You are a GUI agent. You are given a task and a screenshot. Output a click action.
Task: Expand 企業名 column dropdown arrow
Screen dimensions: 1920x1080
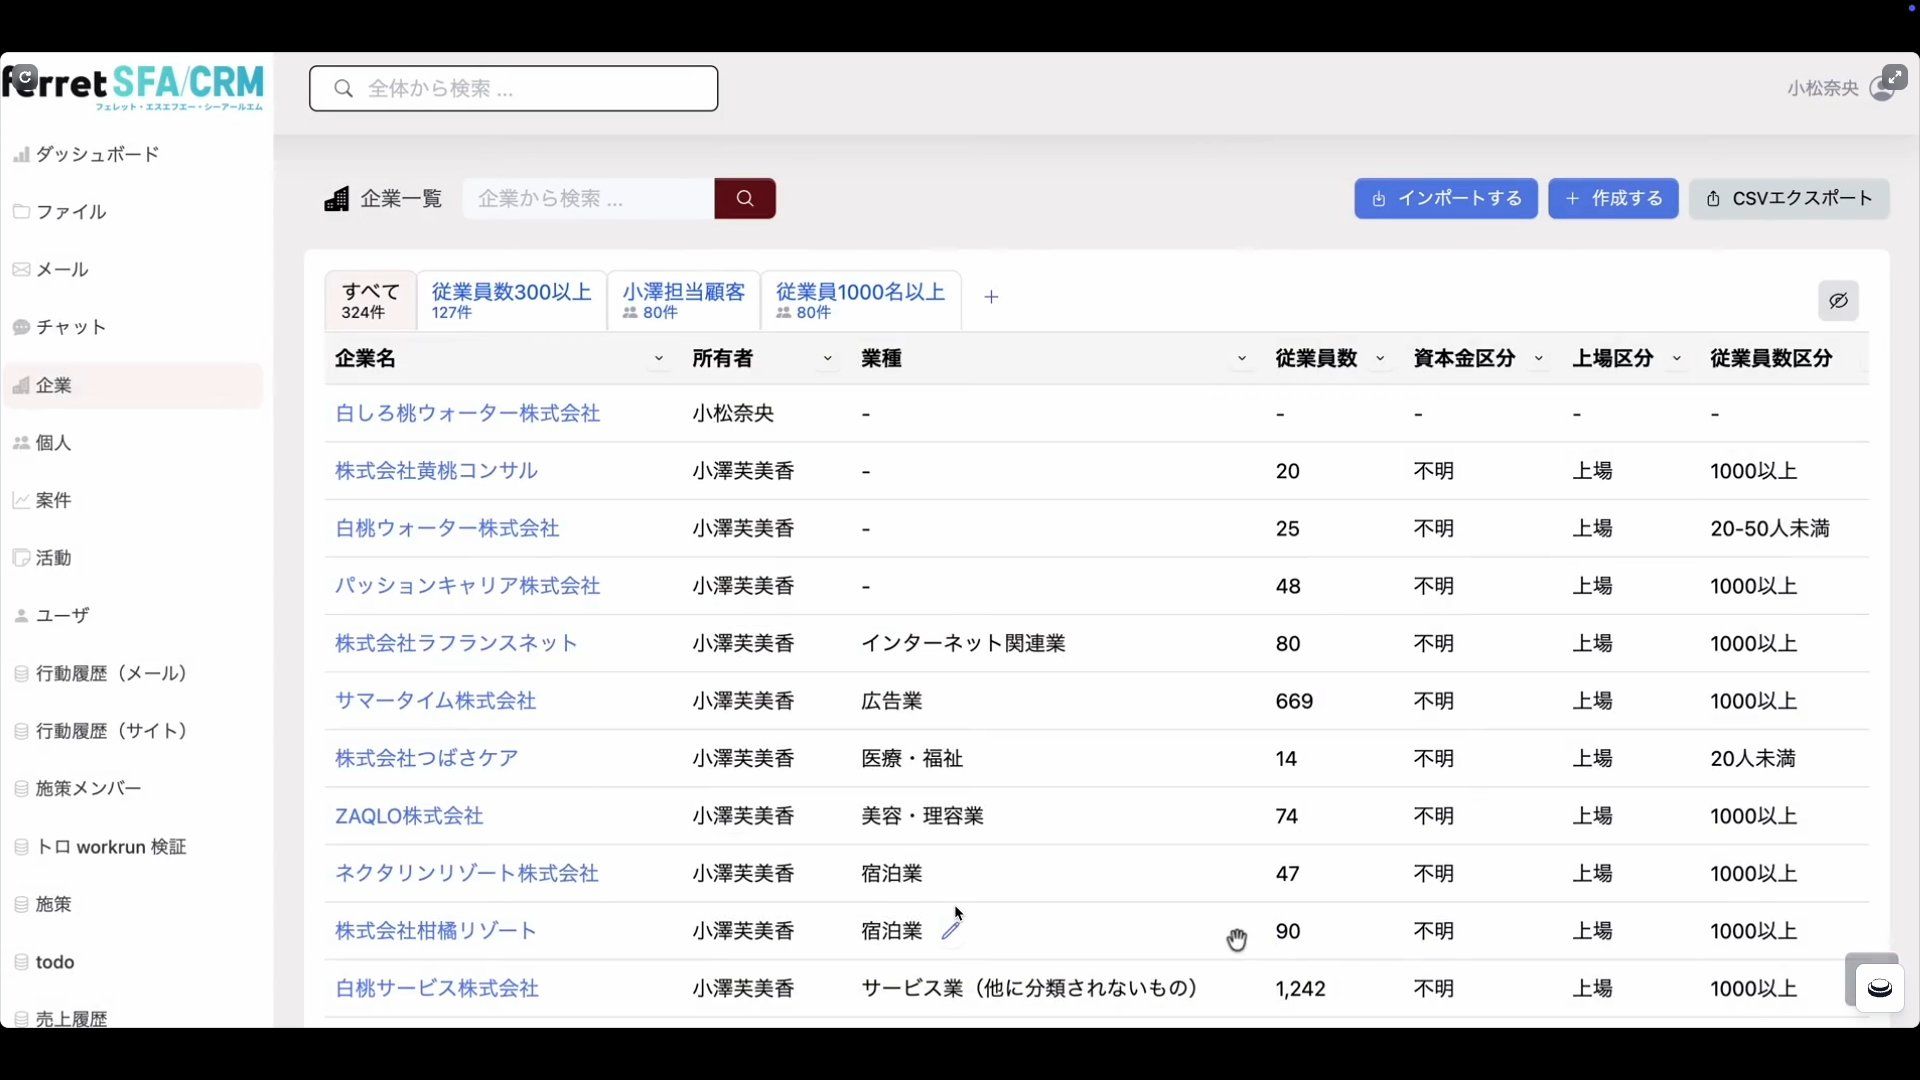(658, 358)
